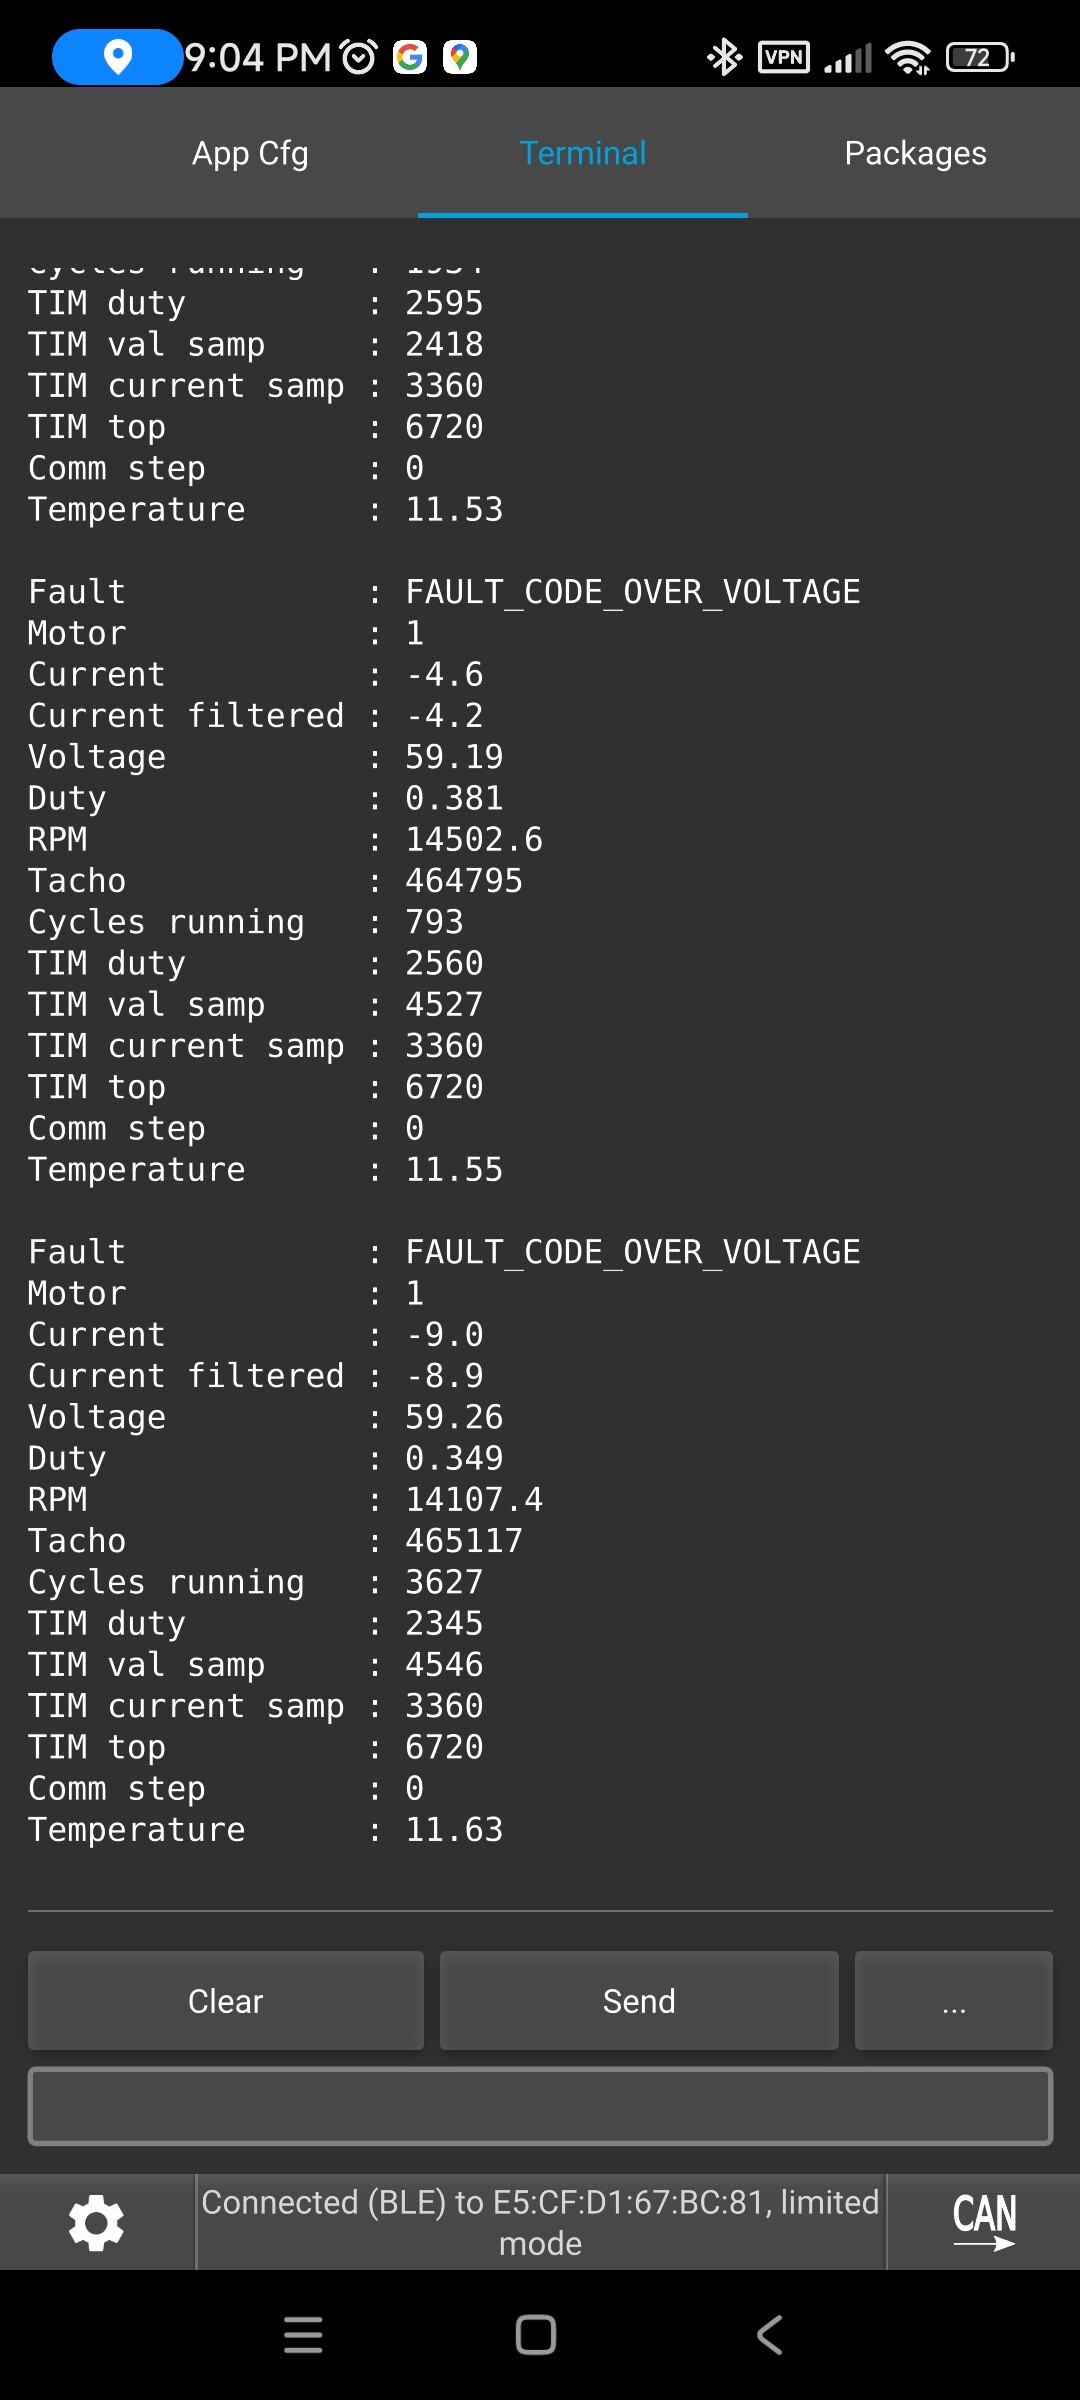1080x2400 pixels.
Task: Clear the terminal output
Action: click(x=226, y=2001)
